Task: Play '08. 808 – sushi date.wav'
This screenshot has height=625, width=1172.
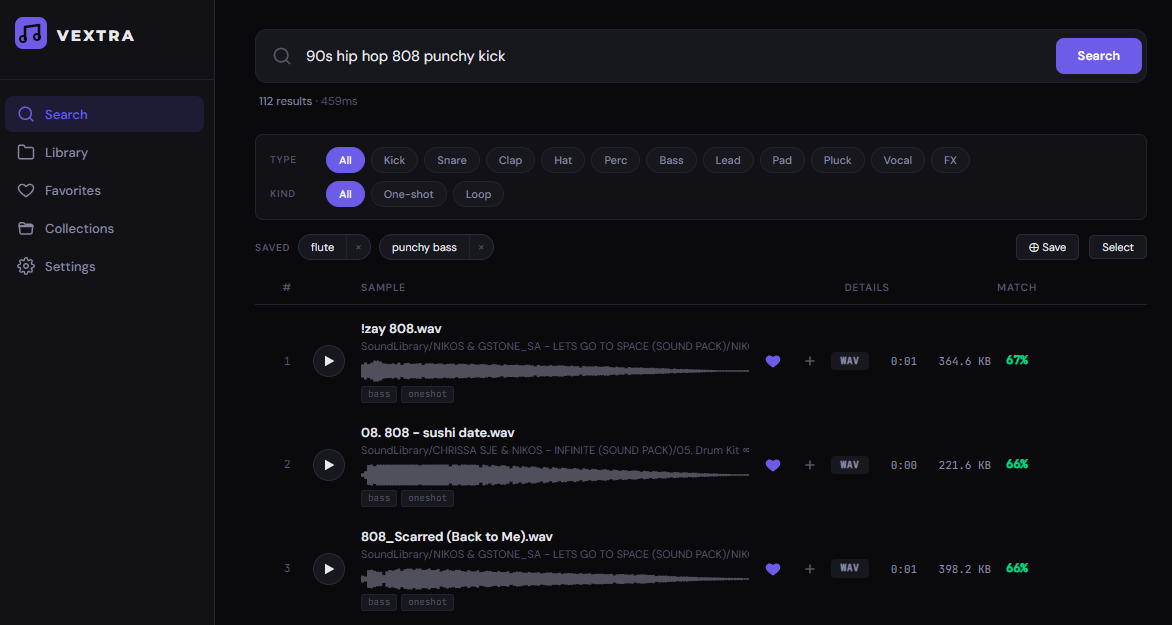Action: point(329,464)
